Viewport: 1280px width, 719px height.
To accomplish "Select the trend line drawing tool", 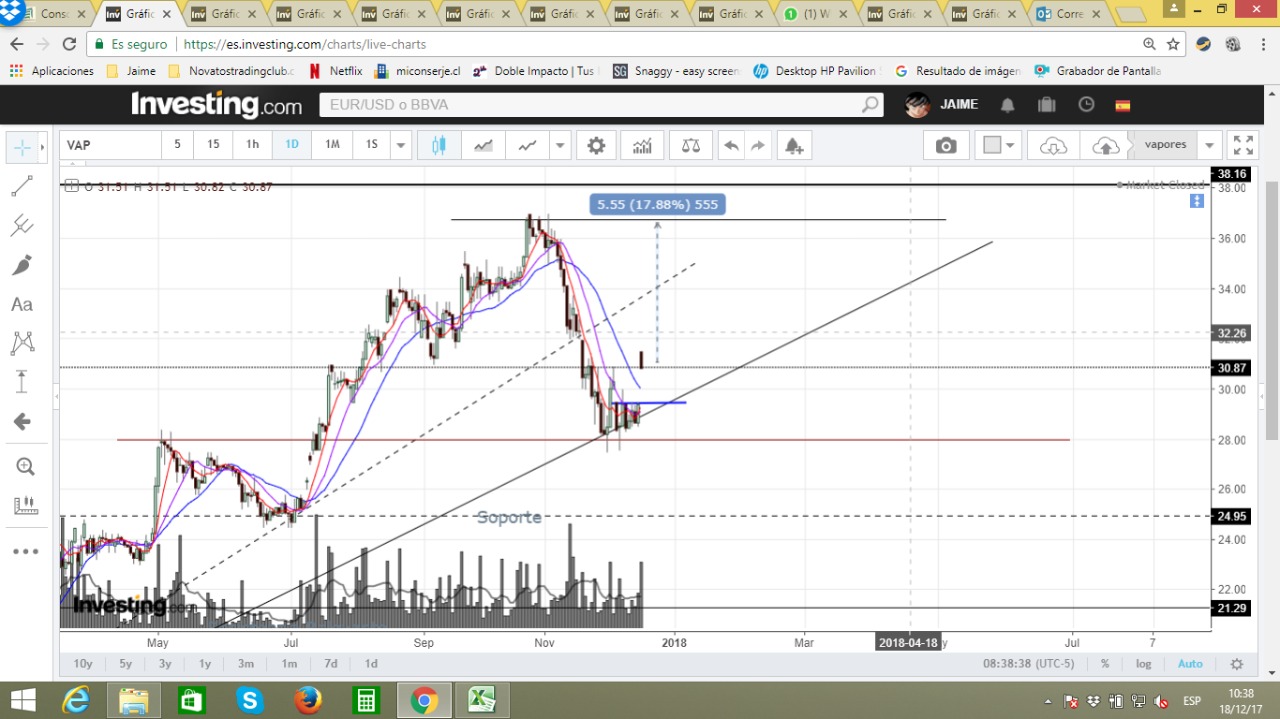I will [22, 186].
